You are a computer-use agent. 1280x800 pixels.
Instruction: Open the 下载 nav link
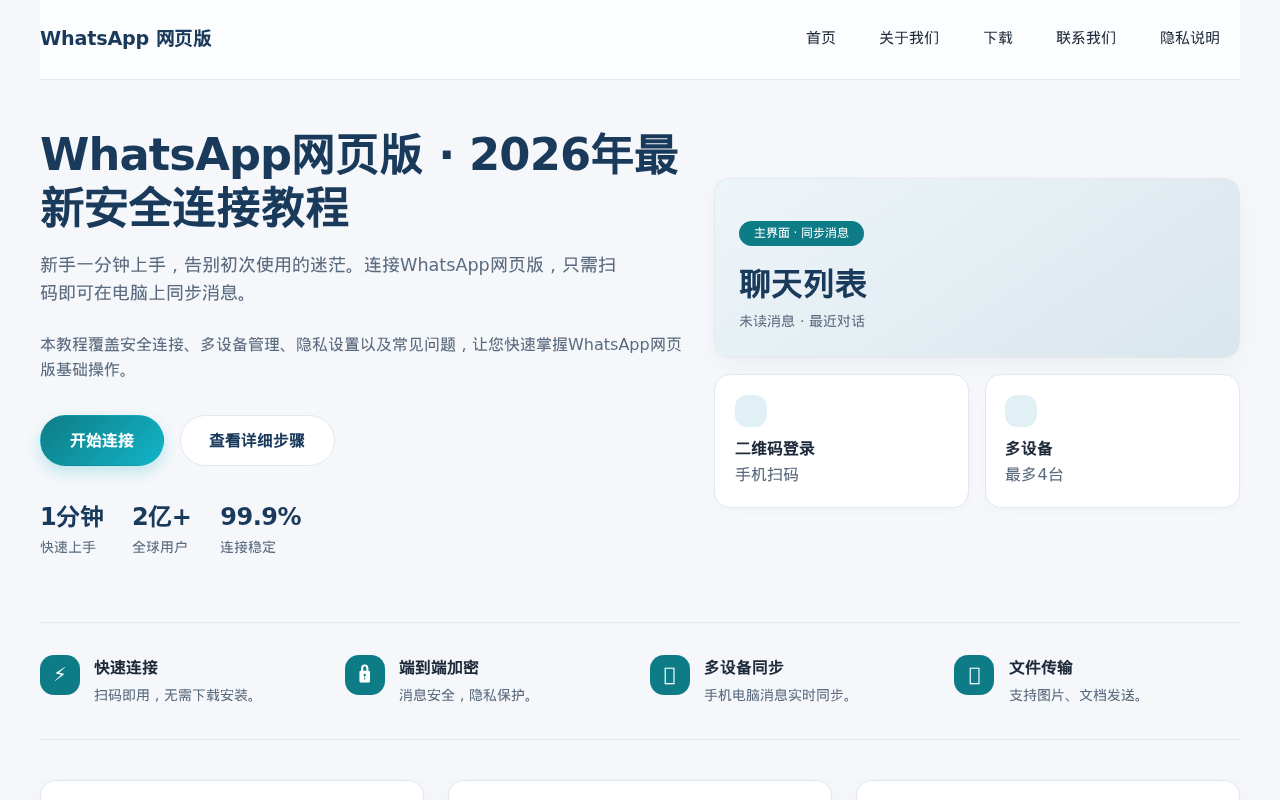coord(998,38)
